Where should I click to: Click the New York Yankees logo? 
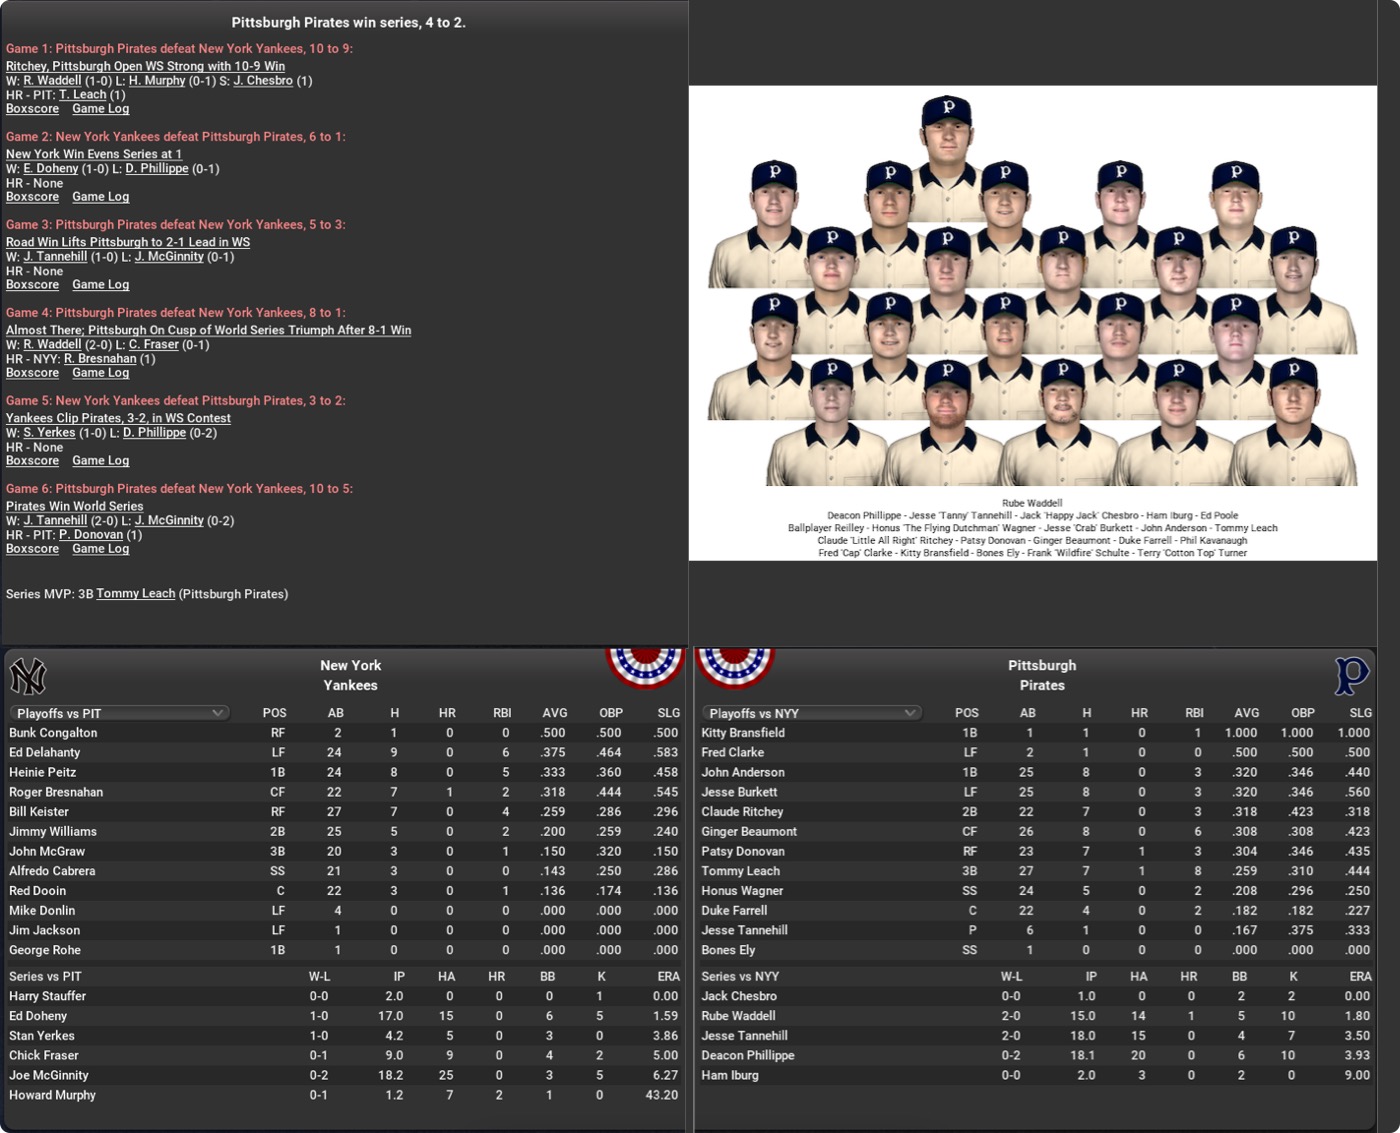[x=28, y=677]
